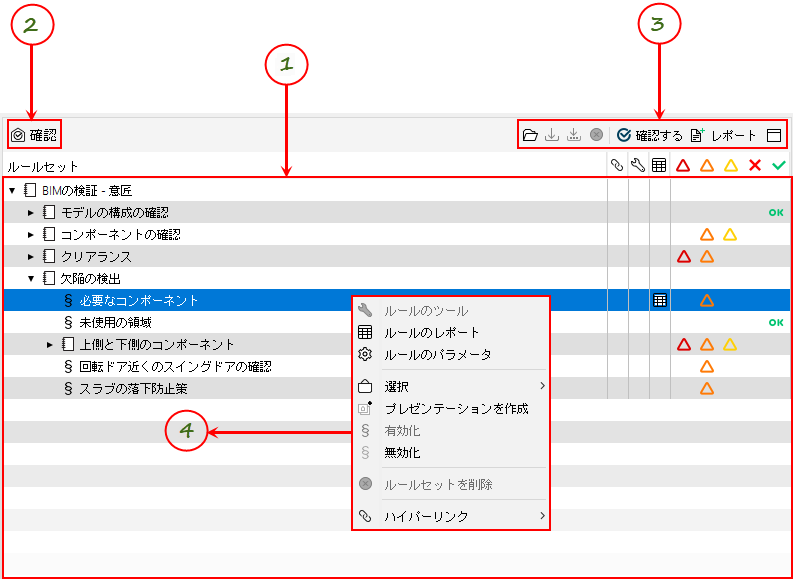The width and height of the screenshot is (793, 579).
Task: Click orange triangle in クリアランス row
Action: tap(707, 256)
